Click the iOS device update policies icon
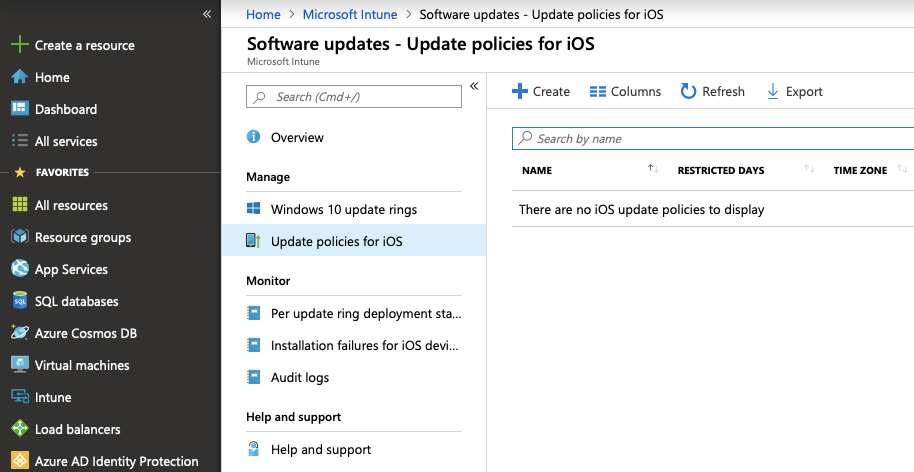This screenshot has height=472, width=914. [x=254, y=241]
